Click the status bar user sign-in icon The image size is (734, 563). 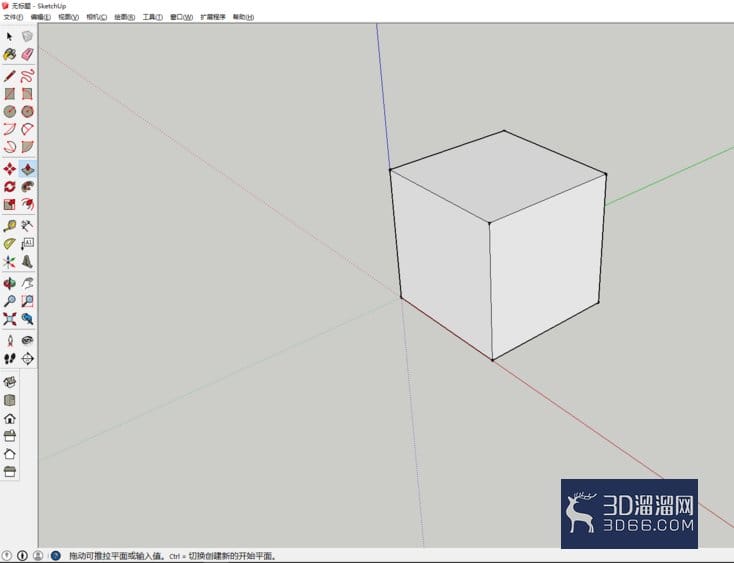tap(38, 556)
